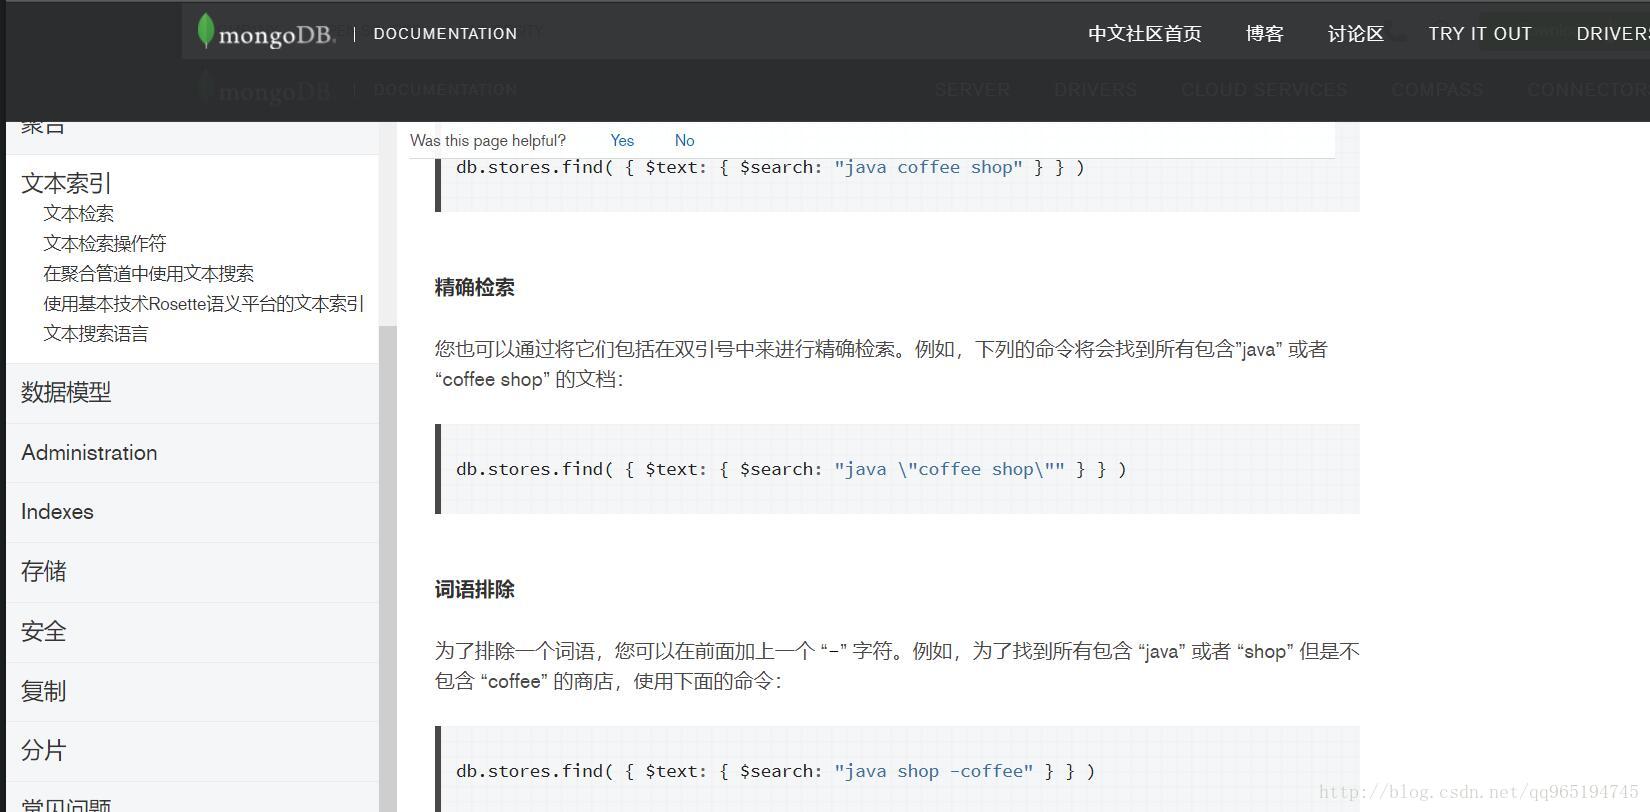Expand the 分片 sidebar section
1650x812 pixels.
(192, 751)
